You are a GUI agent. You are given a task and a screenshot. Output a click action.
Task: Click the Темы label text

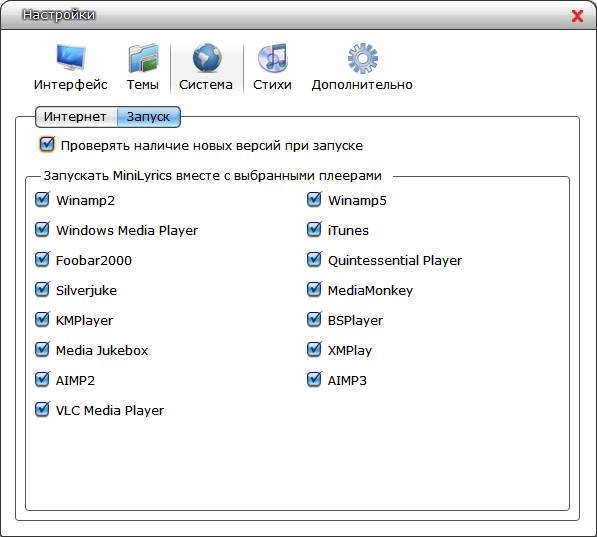click(143, 85)
